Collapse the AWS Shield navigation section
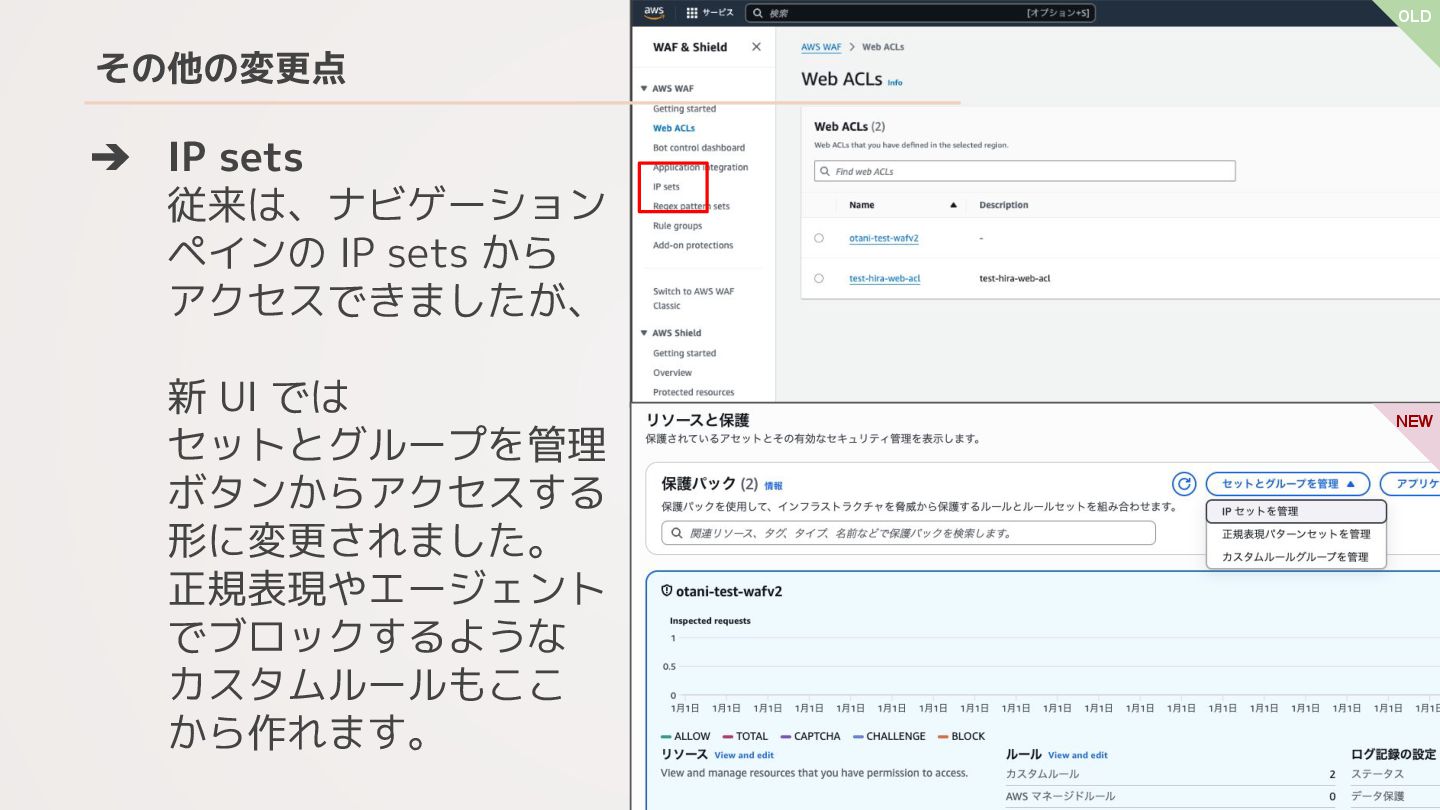The width and height of the screenshot is (1440, 810). click(x=644, y=333)
